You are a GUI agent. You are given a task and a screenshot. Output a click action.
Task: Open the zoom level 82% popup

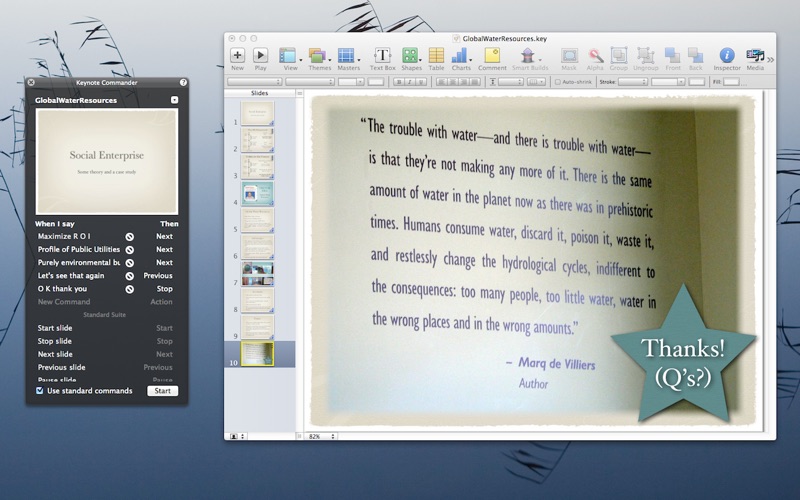click(321, 436)
